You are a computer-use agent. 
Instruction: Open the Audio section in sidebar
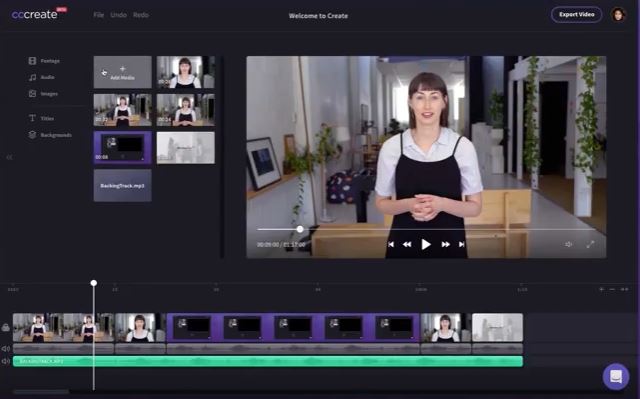point(42,77)
